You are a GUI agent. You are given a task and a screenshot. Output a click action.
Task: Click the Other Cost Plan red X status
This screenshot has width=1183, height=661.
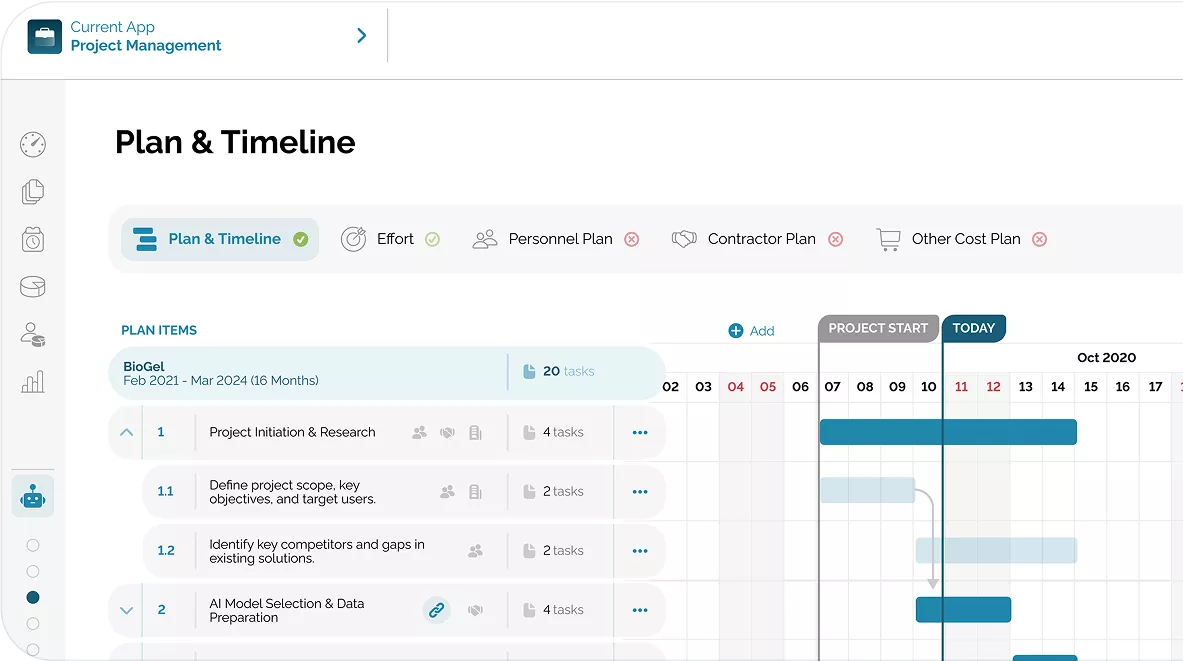point(1040,239)
